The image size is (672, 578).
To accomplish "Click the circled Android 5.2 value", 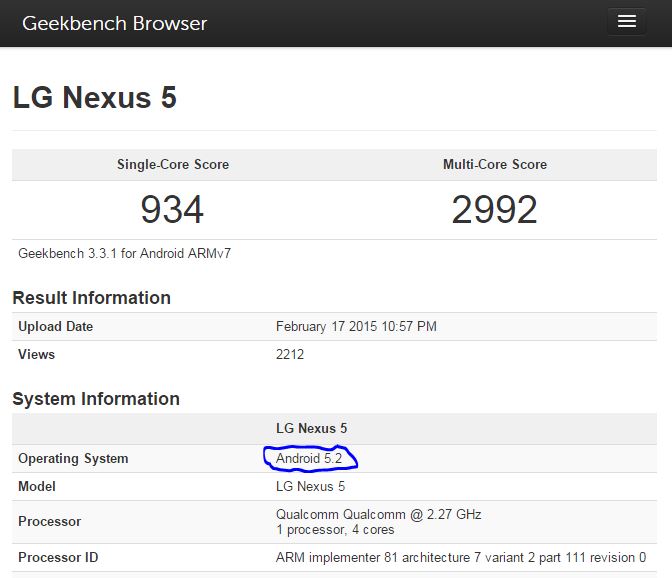I will [x=309, y=458].
